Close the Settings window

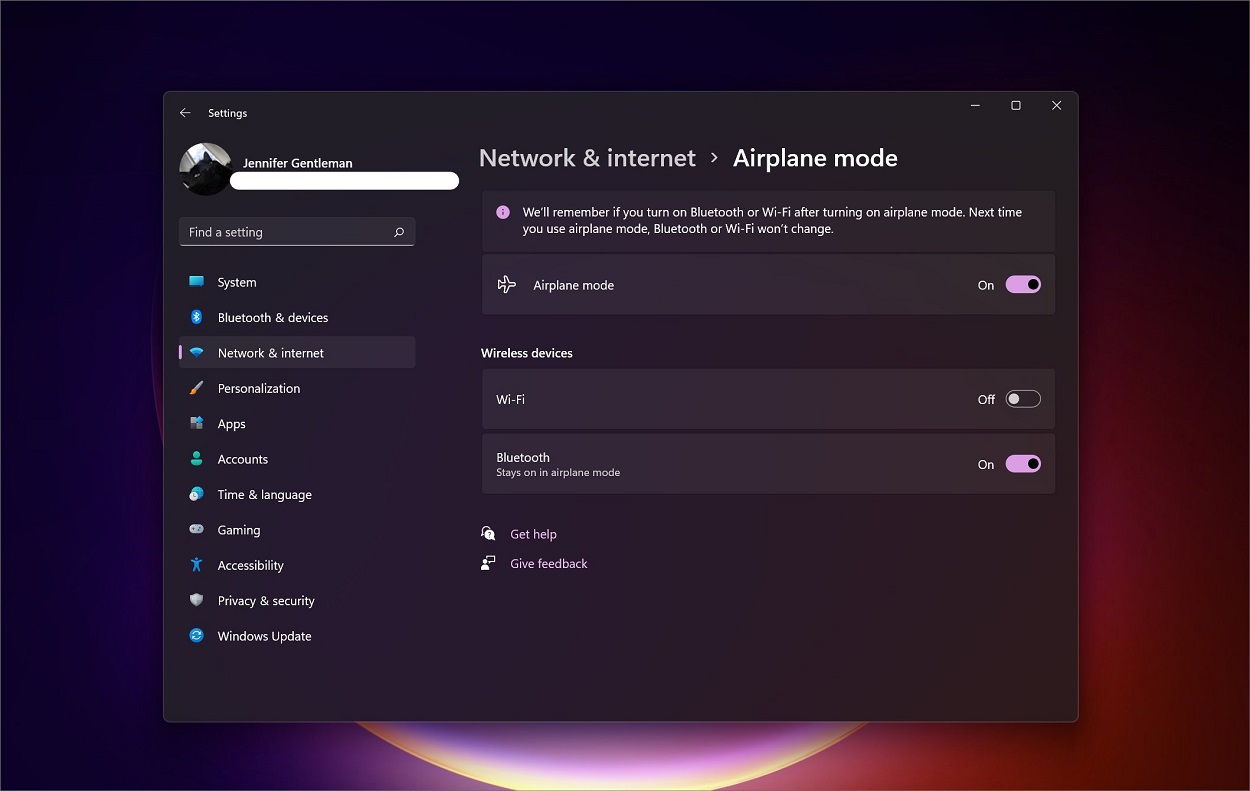pyautogui.click(x=1056, y=105)
